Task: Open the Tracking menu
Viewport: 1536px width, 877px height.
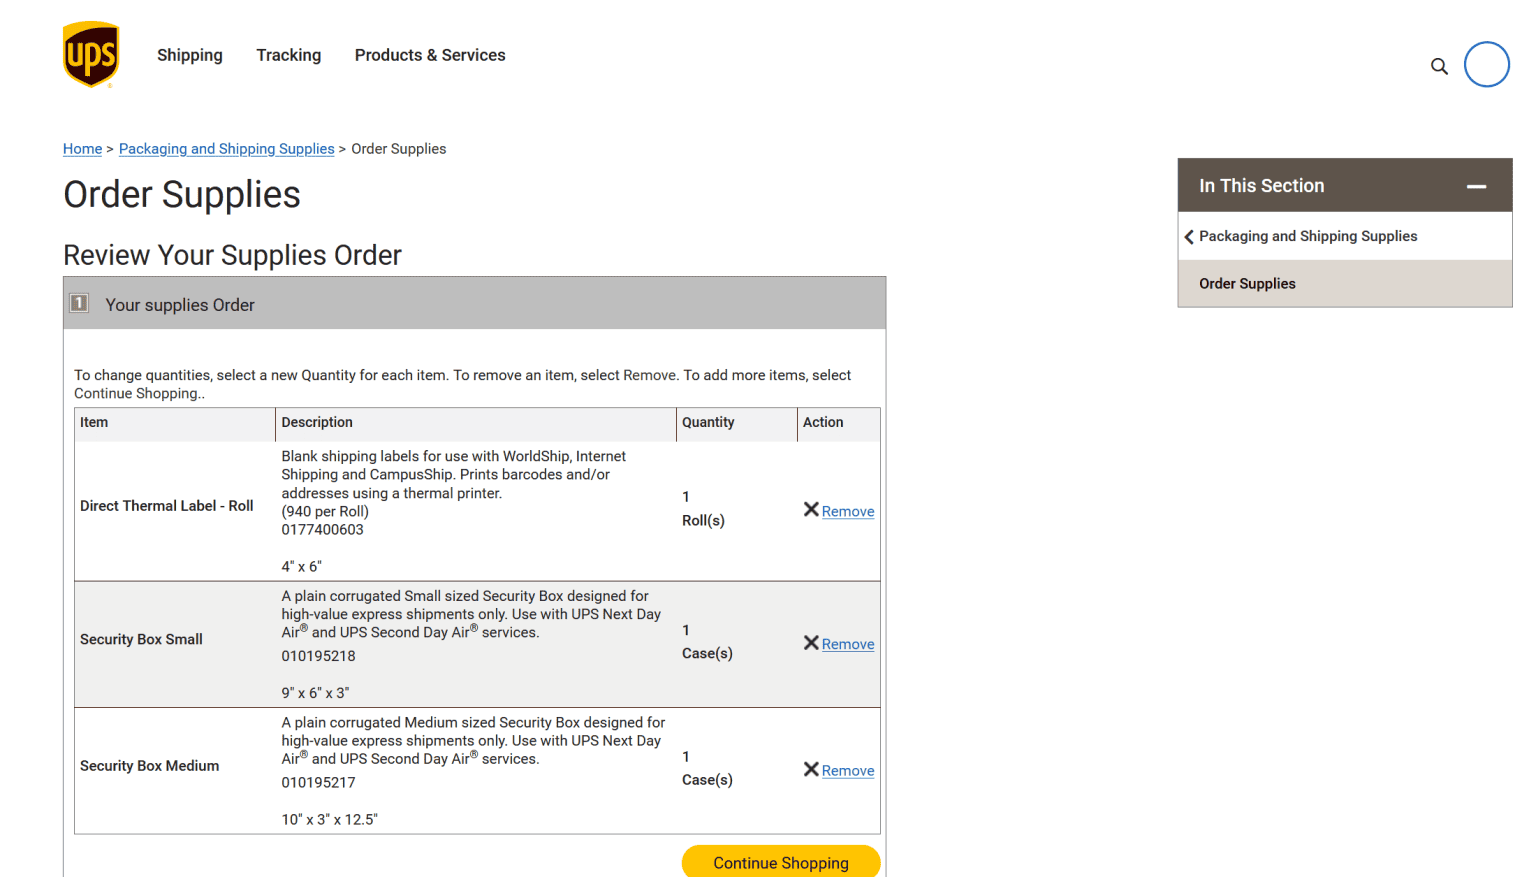Action: coord(289,55)
